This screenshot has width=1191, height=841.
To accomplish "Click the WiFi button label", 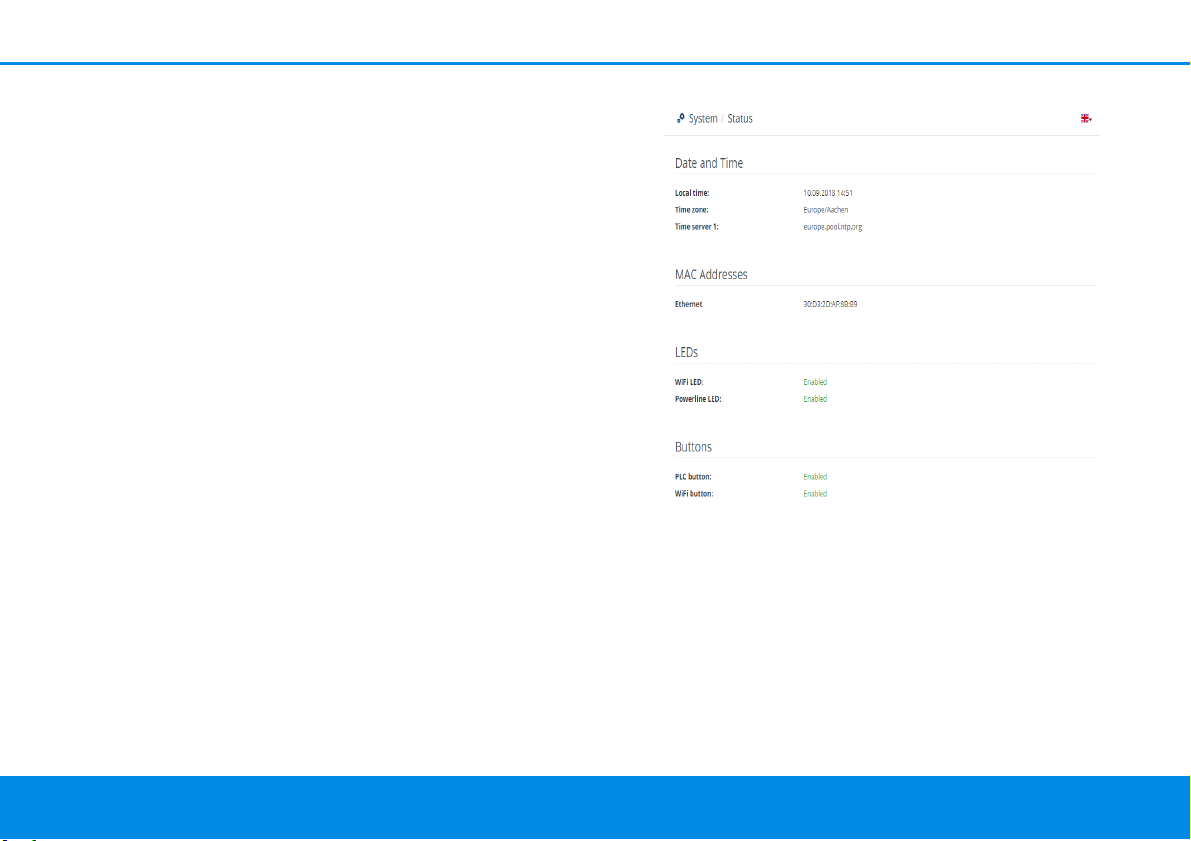I will pyautogui.click(x=693, y=494).
